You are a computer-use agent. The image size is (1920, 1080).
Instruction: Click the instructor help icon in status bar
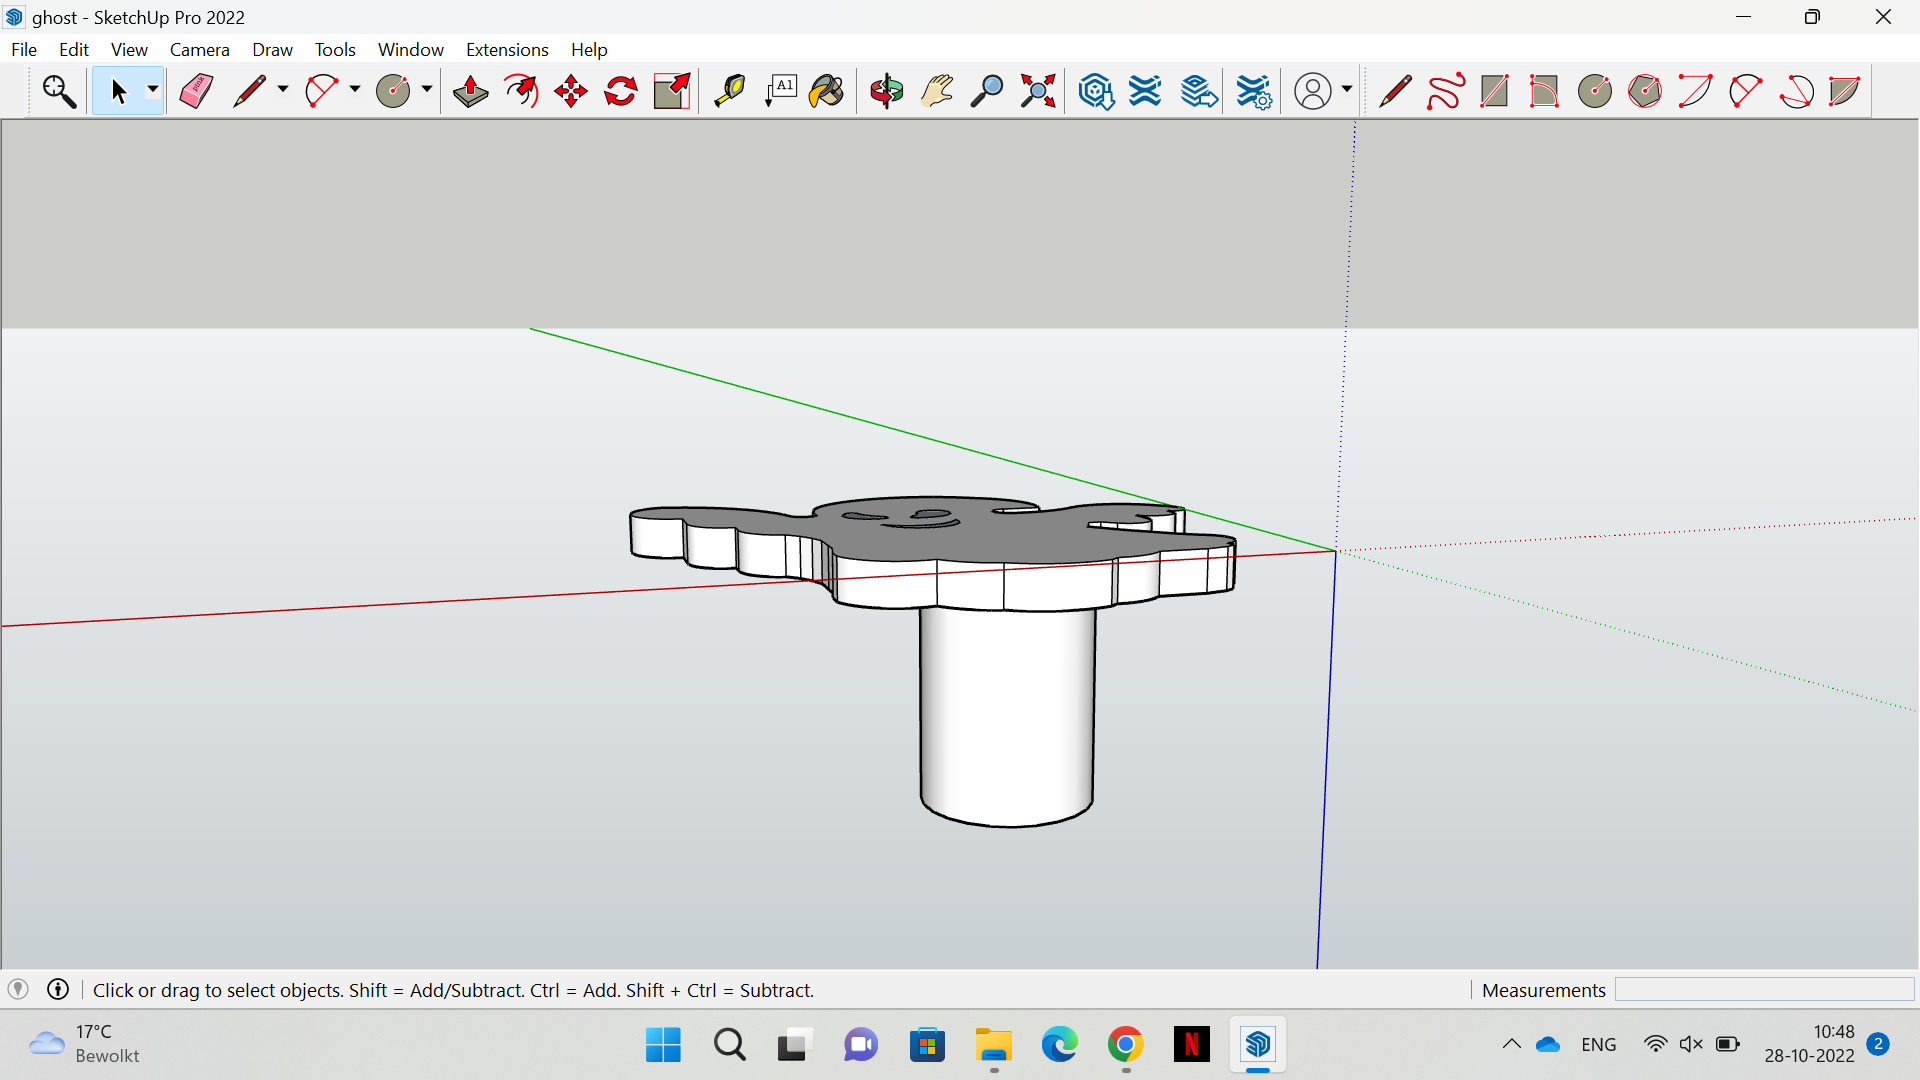coord(57,989)
